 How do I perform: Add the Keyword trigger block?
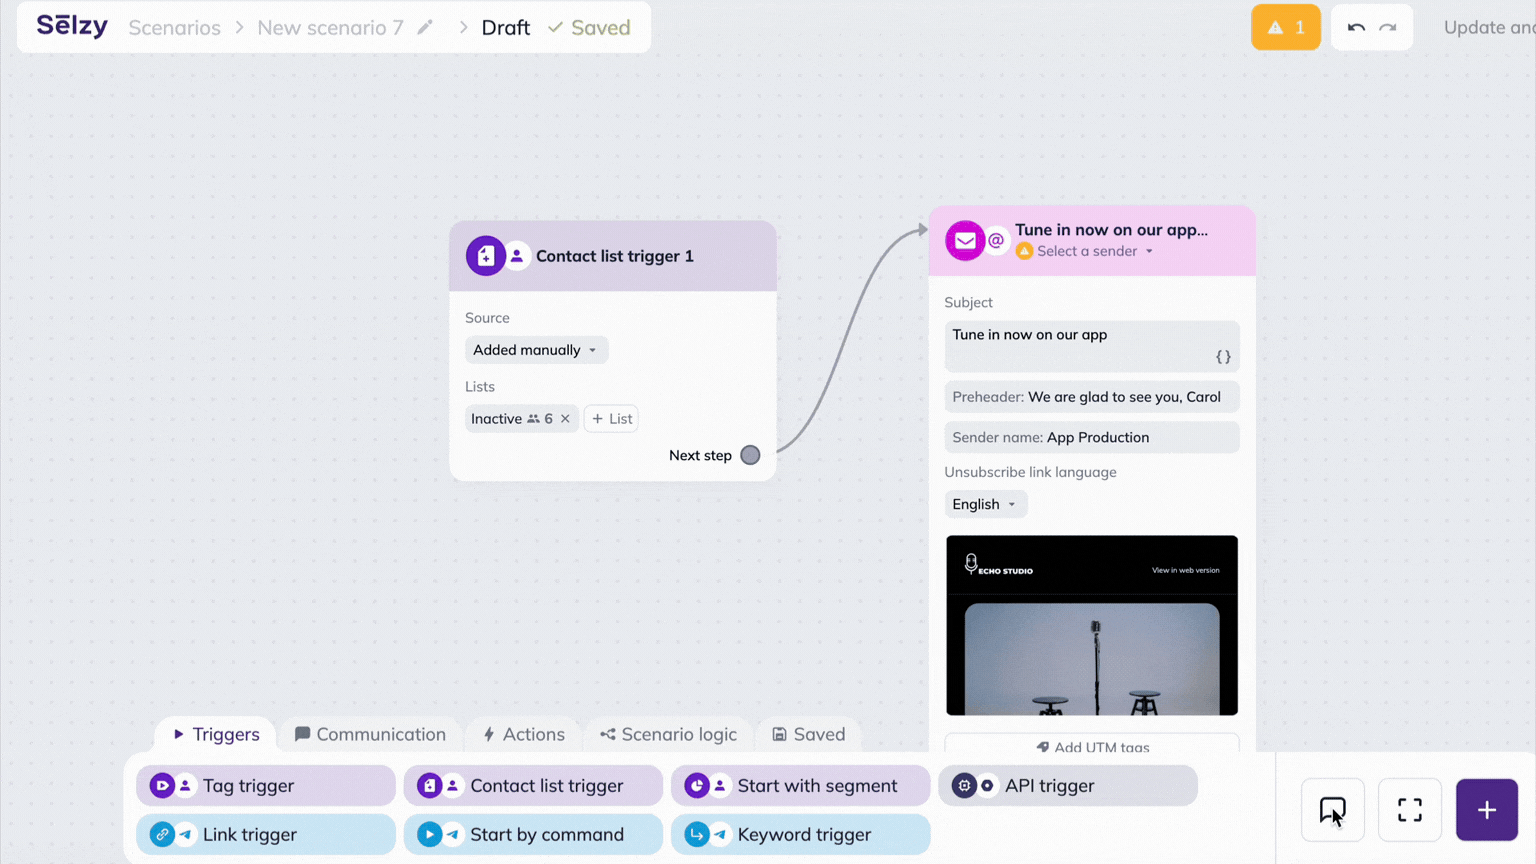tap(800, 834)
